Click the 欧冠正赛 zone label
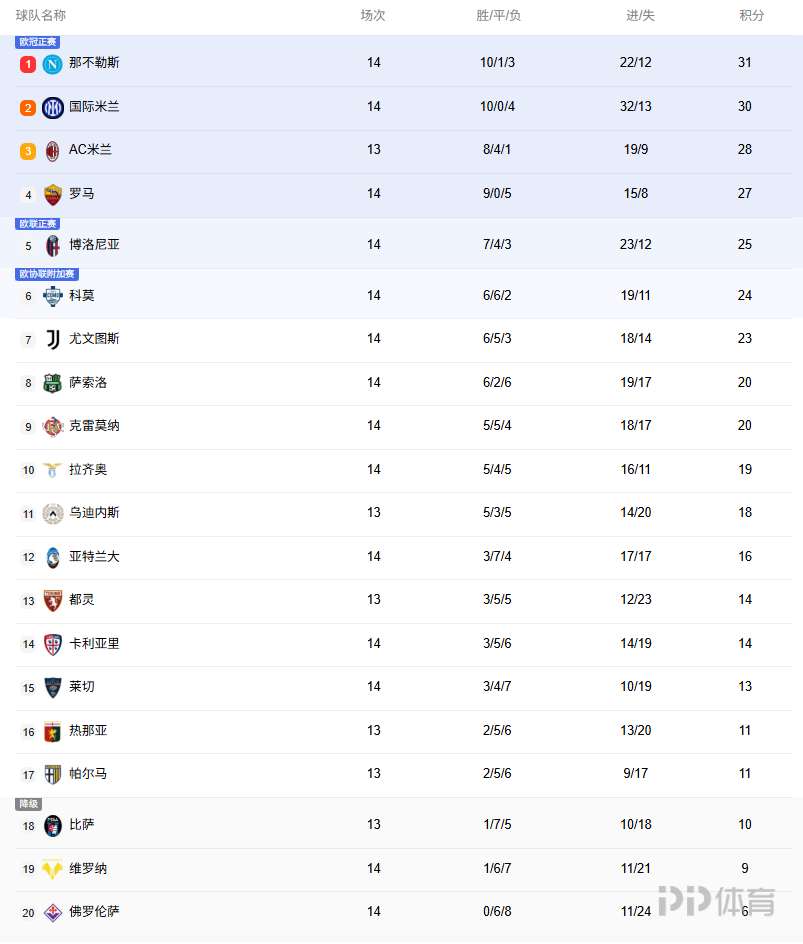Image resolution: width=803 pixels, height=944 pixels. click(x=38, y=42)
